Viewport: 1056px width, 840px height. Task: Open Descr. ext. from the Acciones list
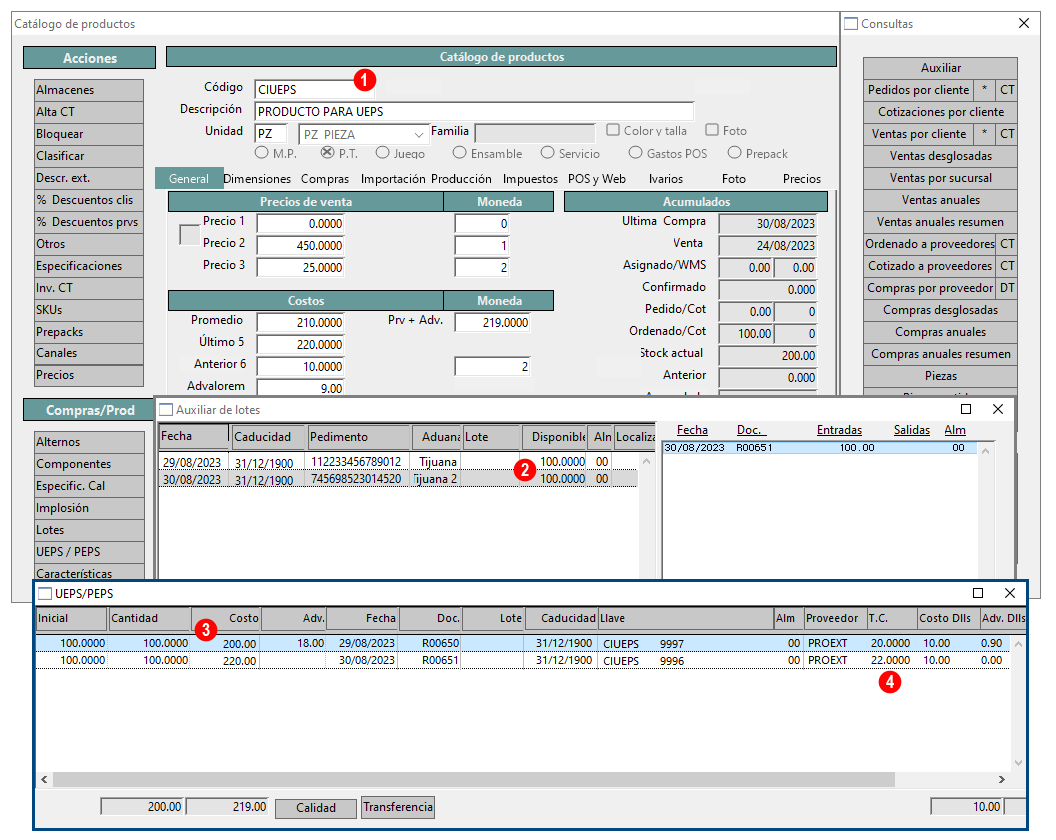click(x=89, y=179)
